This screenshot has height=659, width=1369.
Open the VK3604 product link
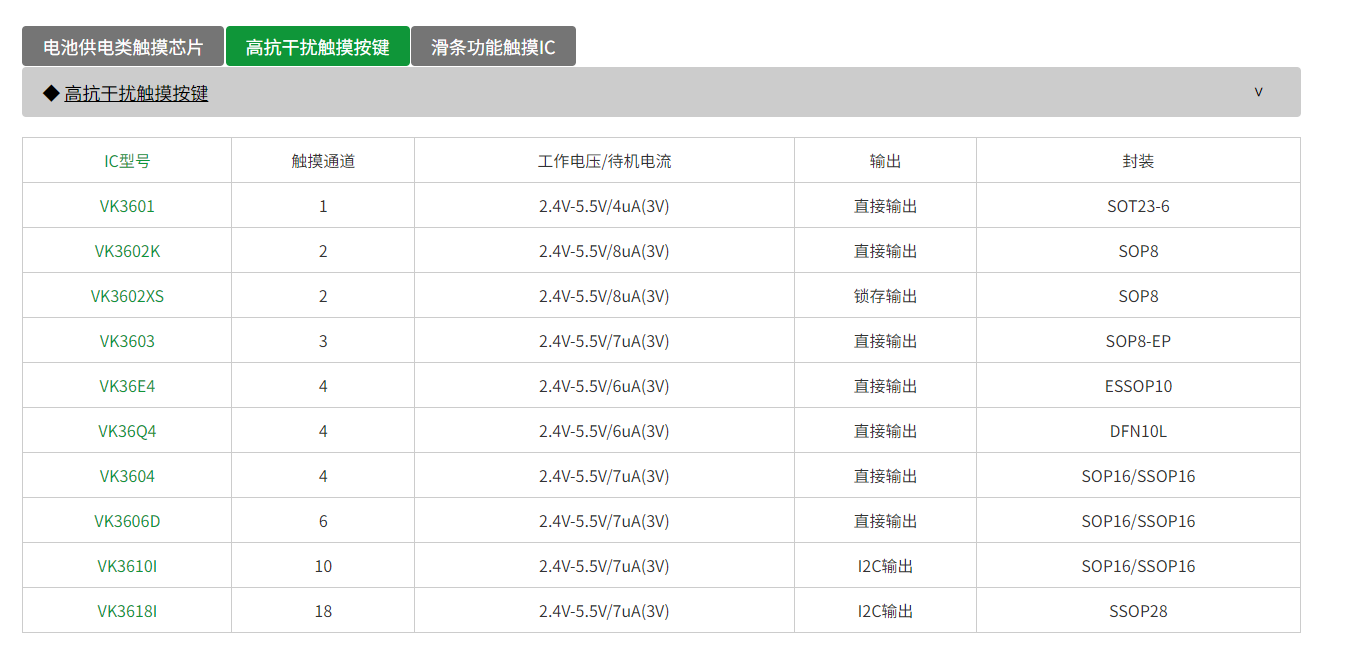click(127, 476)
